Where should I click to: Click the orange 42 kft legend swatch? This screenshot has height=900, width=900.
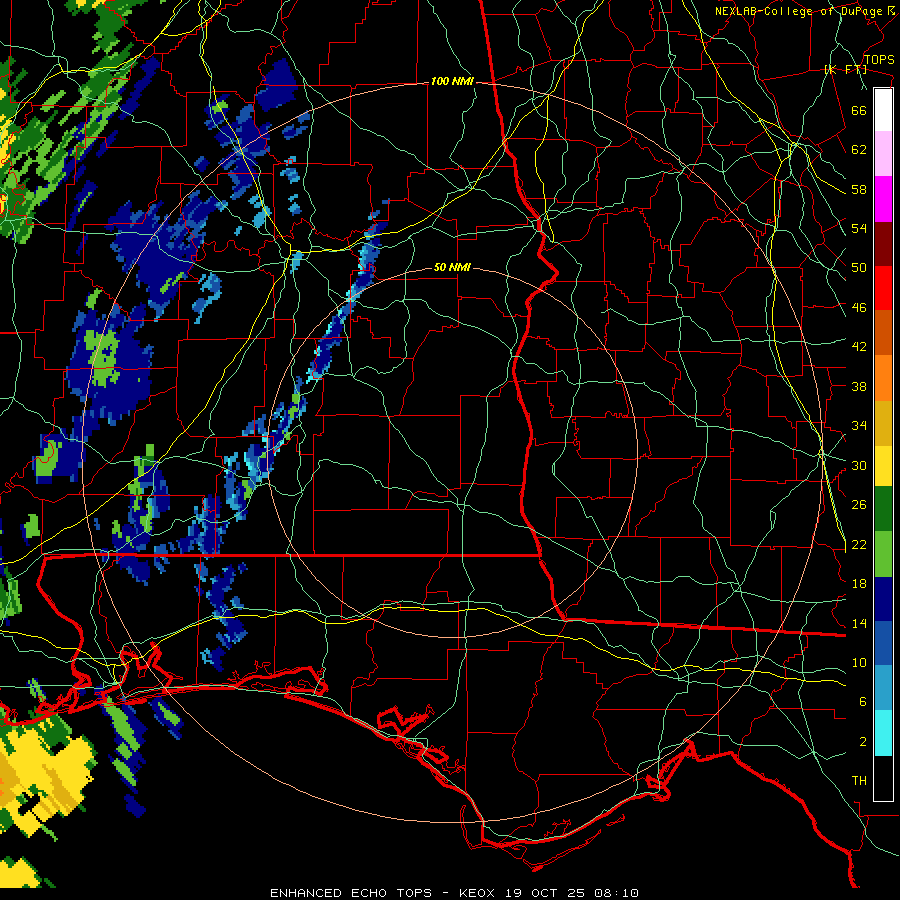(883, 378)
